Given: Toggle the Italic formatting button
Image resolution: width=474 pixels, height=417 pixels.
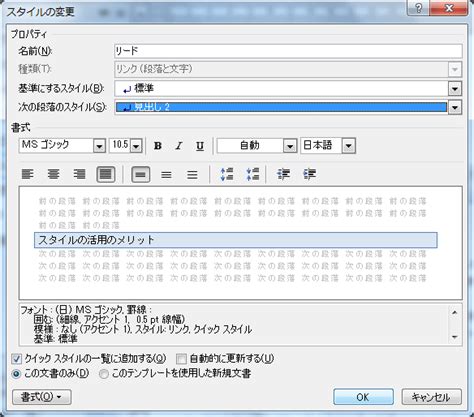Looking at the screenshot, I should coord(179,146).
